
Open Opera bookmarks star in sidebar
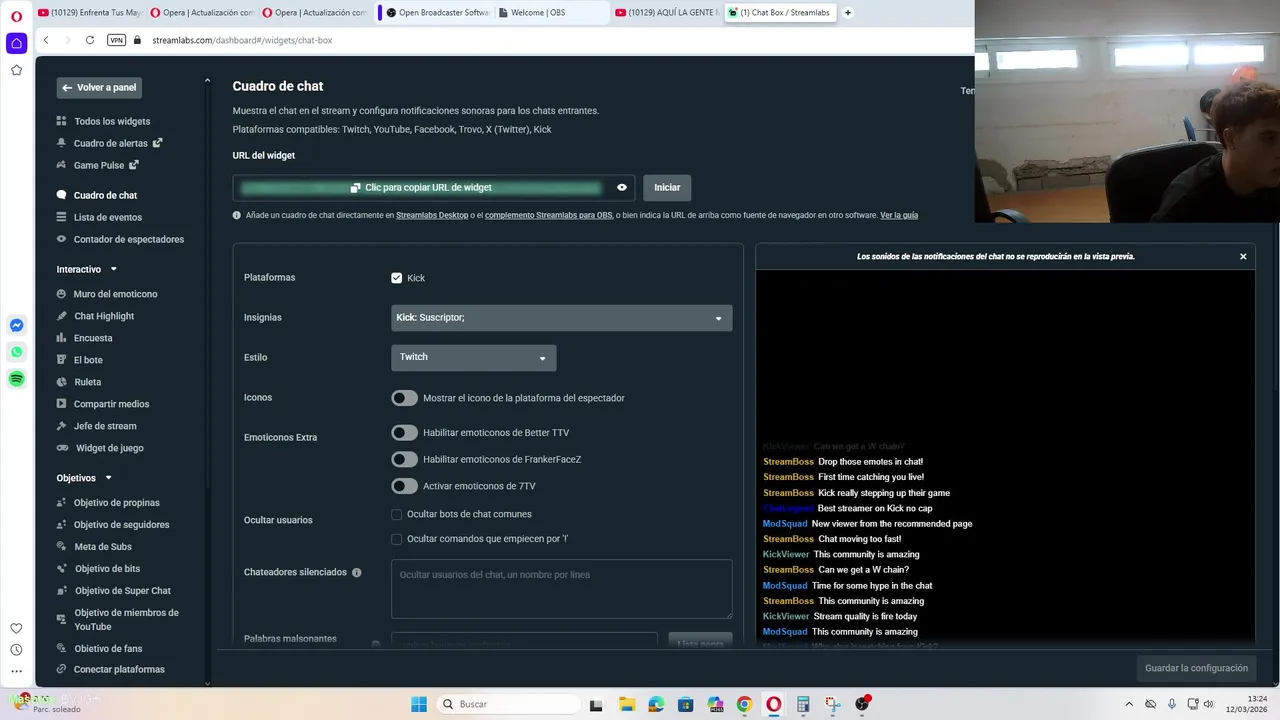pyautogui.click(x=16, y=70)
